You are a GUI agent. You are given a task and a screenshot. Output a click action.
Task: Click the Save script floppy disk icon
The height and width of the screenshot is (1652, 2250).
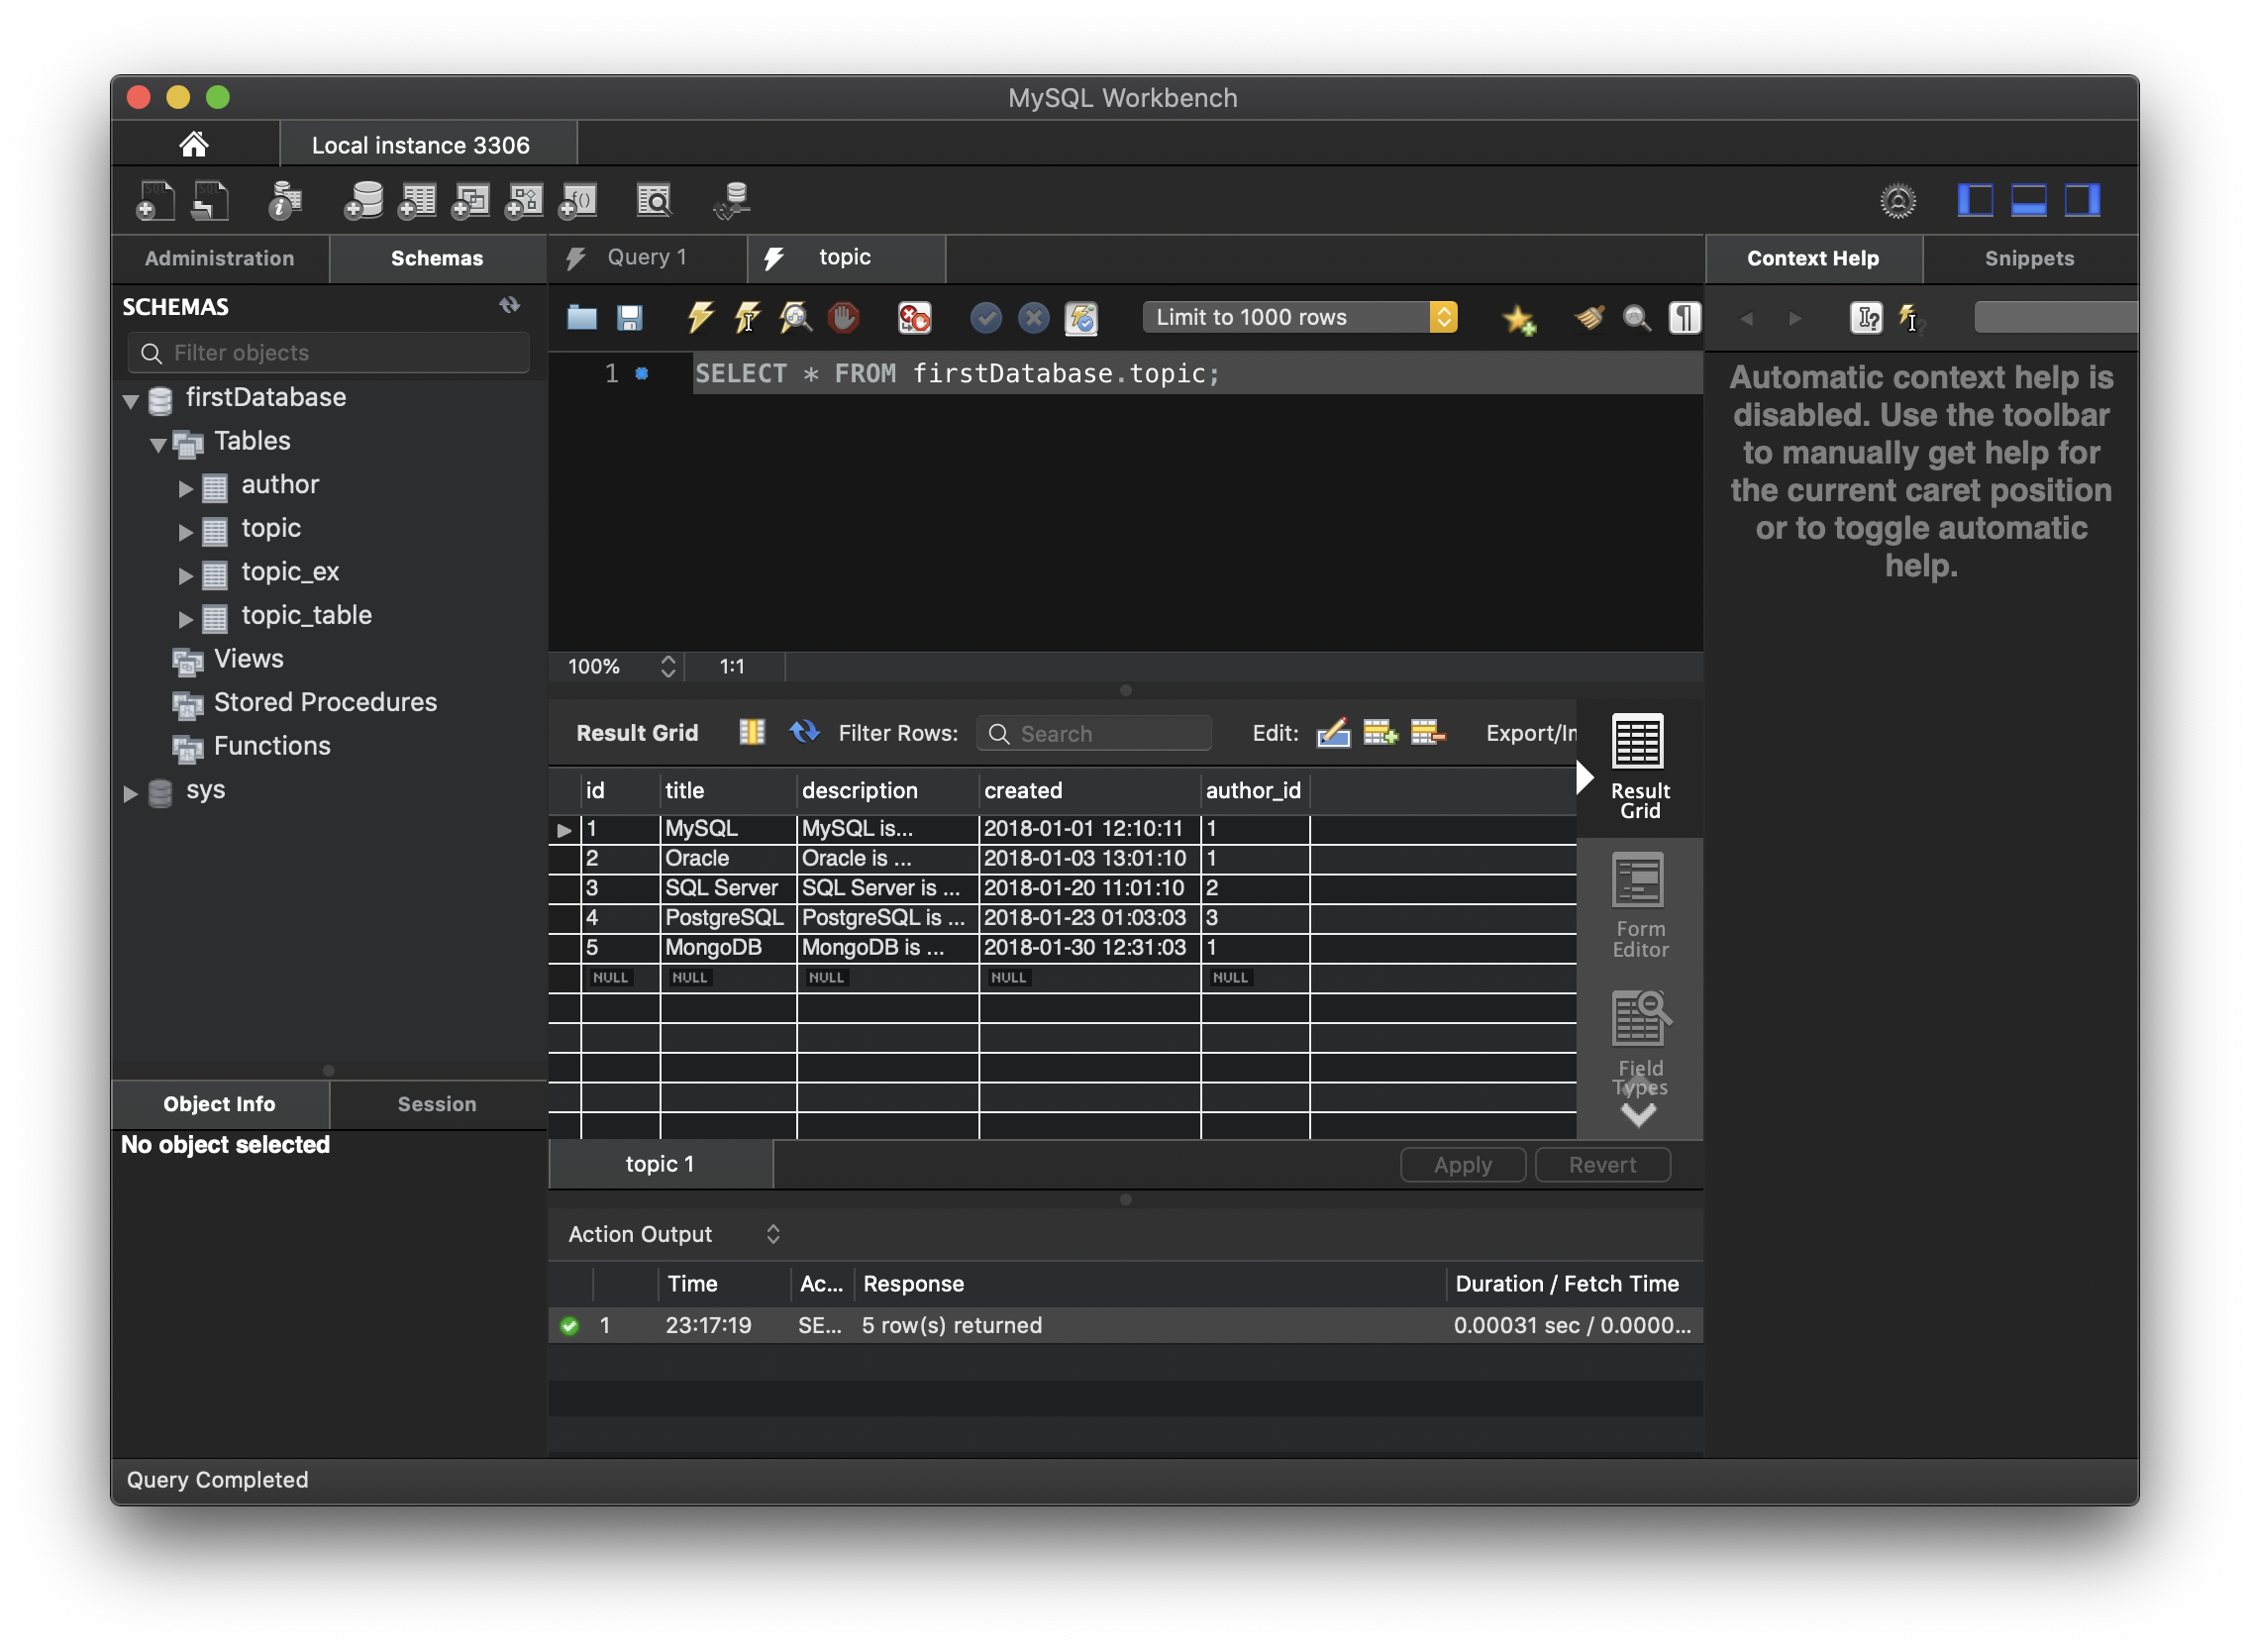tap(629, 318)
